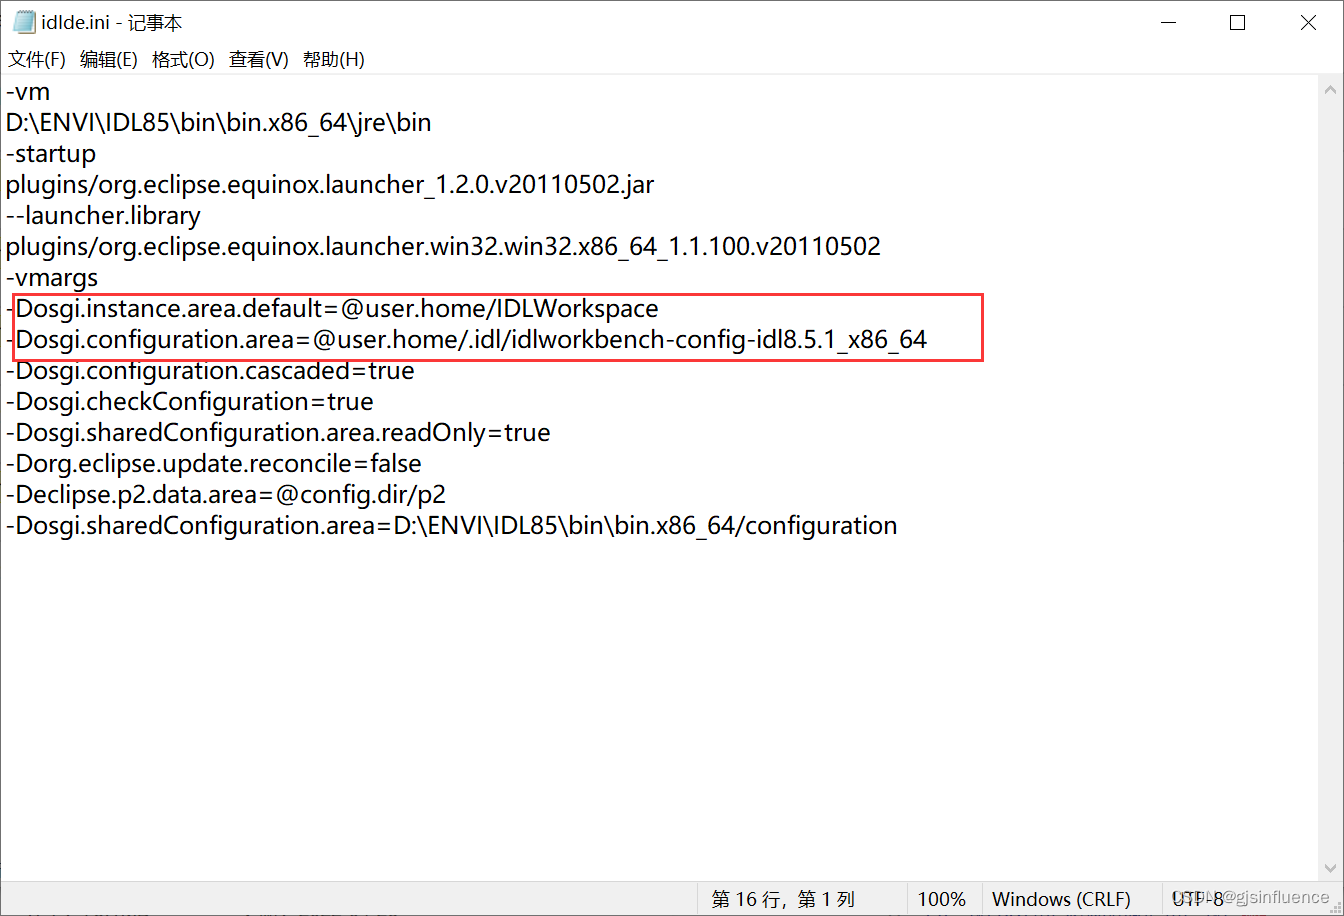Screen dimensions: 1344x916
Task: Click the UTF-8 encoding indicator
Action: [1196, 898]
